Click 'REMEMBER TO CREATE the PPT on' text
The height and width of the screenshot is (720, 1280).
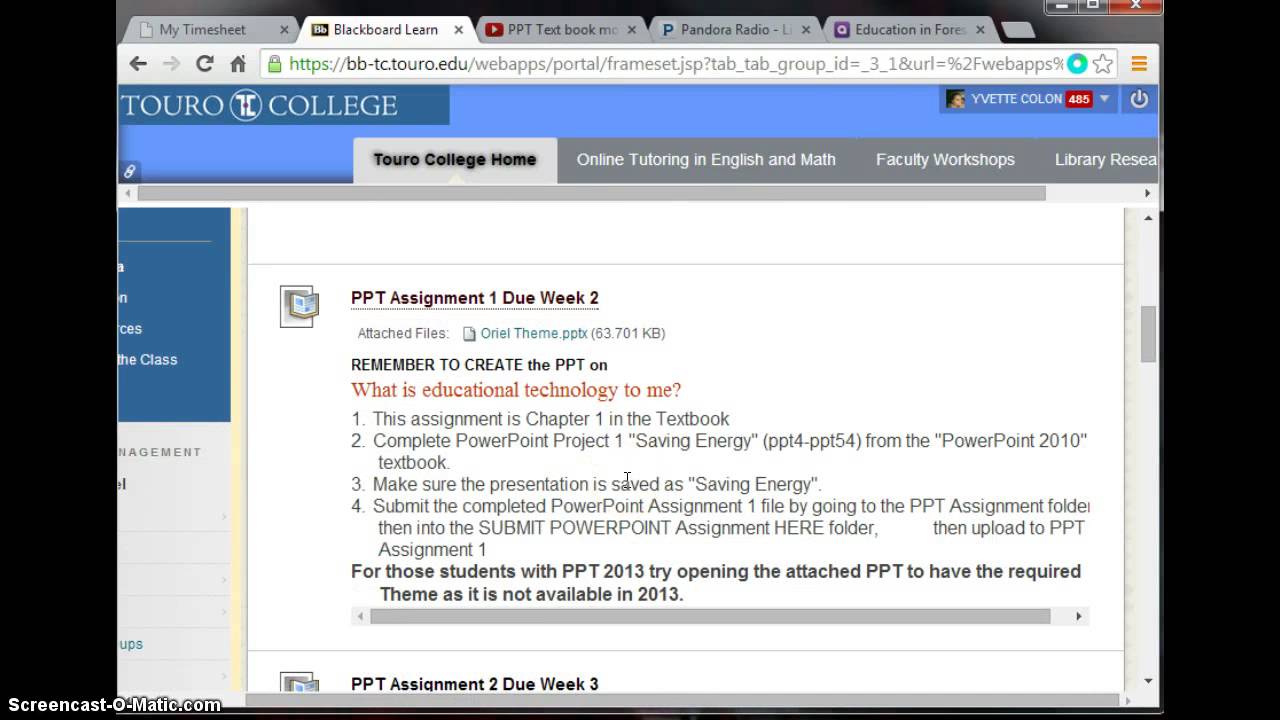pos(479,365)
